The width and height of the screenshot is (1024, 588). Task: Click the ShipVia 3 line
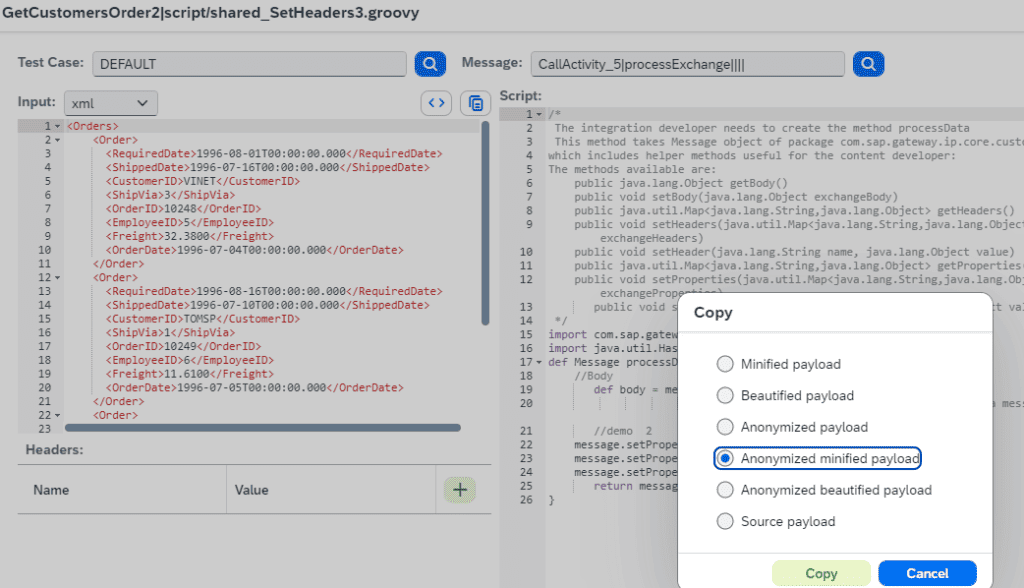[170, 195]
